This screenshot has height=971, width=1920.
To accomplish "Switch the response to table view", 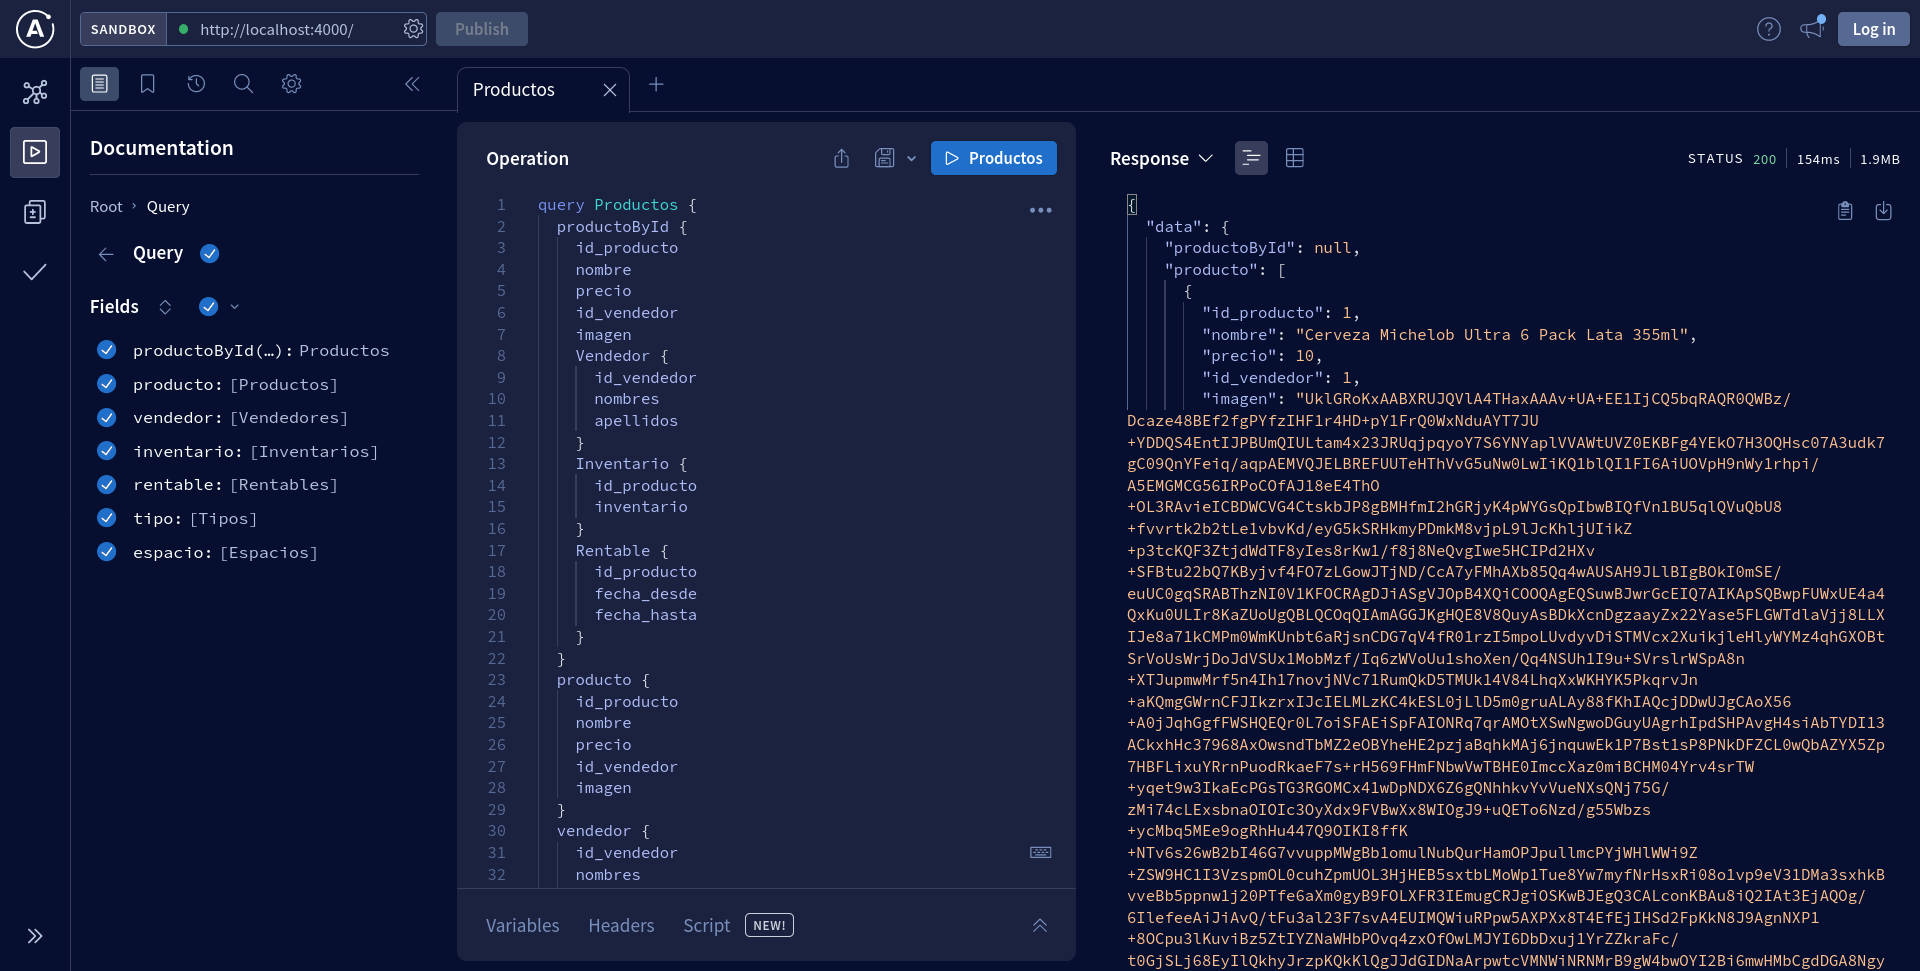I will click(1295, 158).
